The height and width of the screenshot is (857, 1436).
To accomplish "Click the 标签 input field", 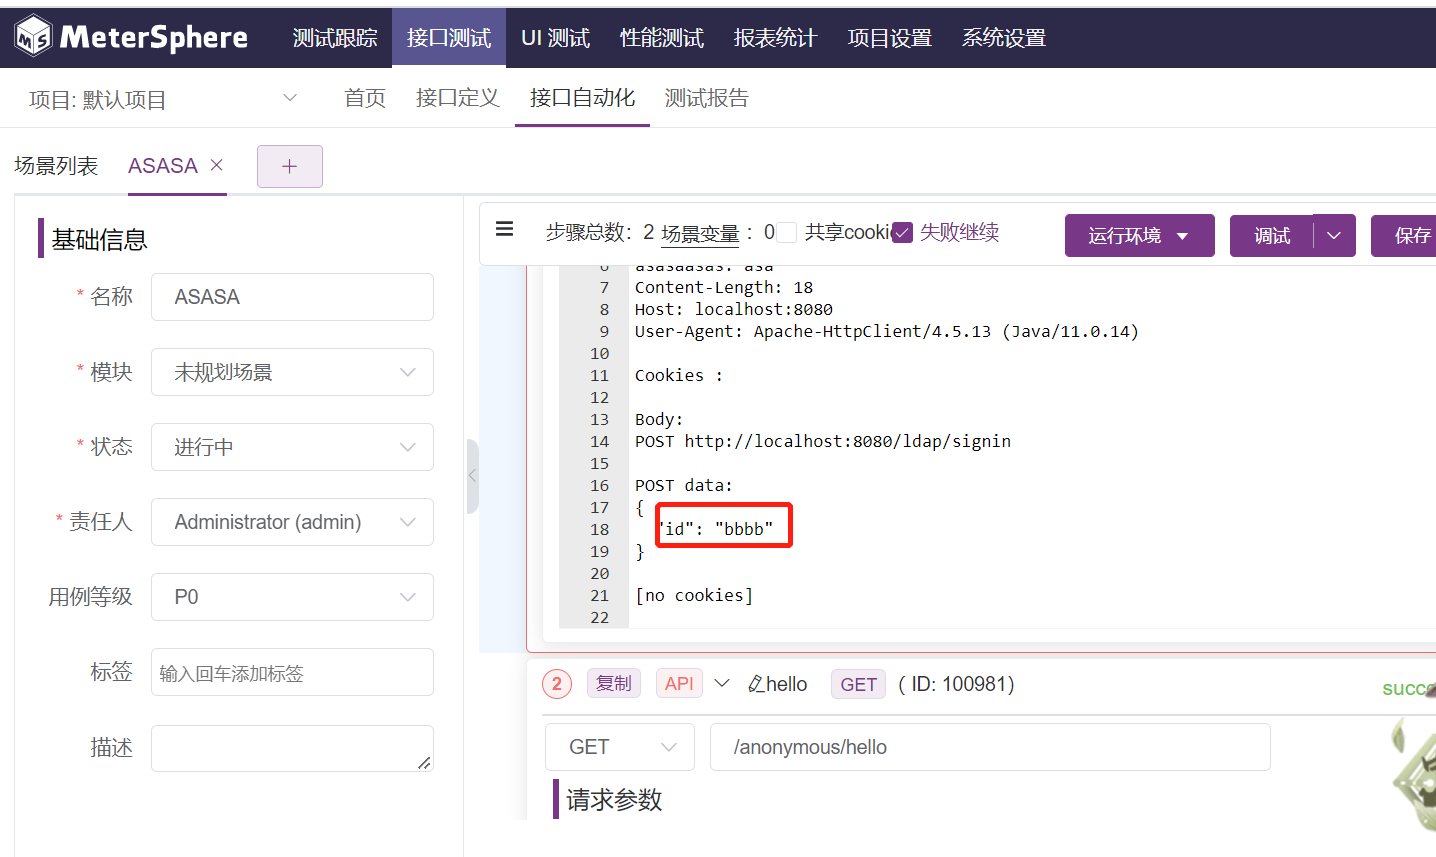I will [291, 671].
